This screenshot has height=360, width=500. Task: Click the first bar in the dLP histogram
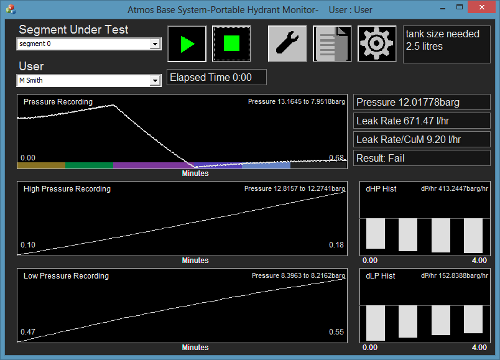coord(375,323)
